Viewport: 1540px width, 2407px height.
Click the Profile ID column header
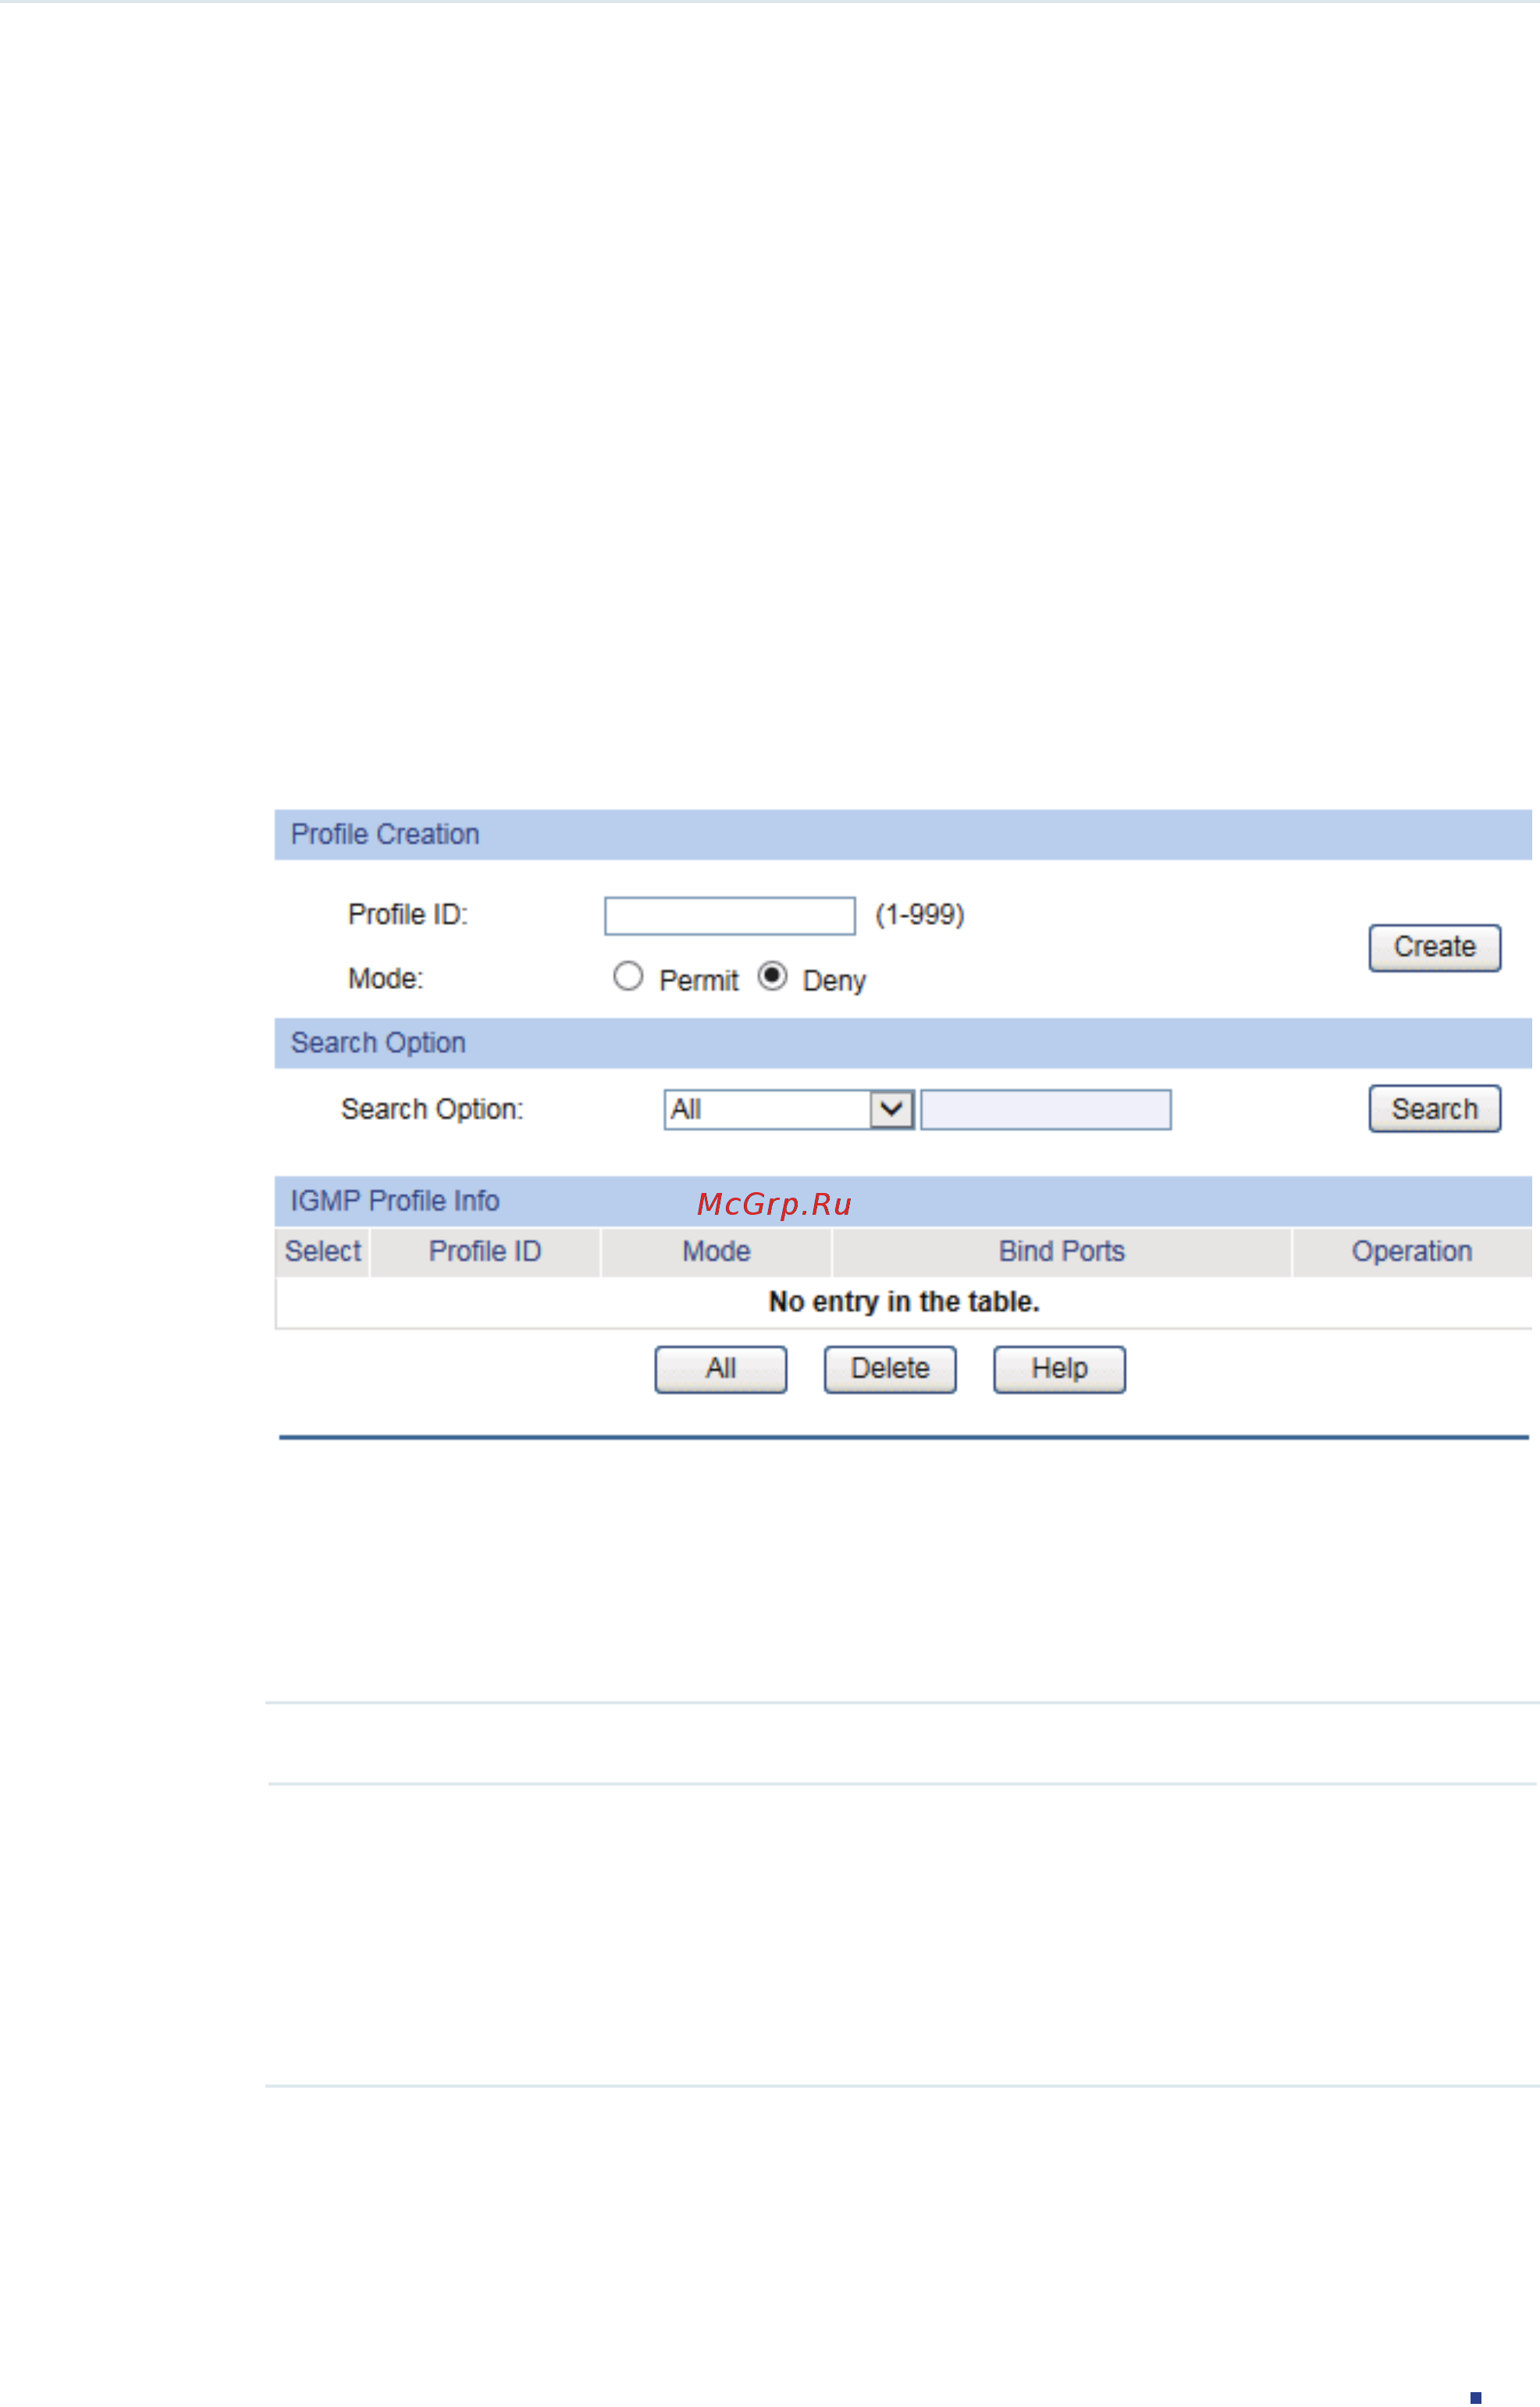click(x=485, y=1253)
